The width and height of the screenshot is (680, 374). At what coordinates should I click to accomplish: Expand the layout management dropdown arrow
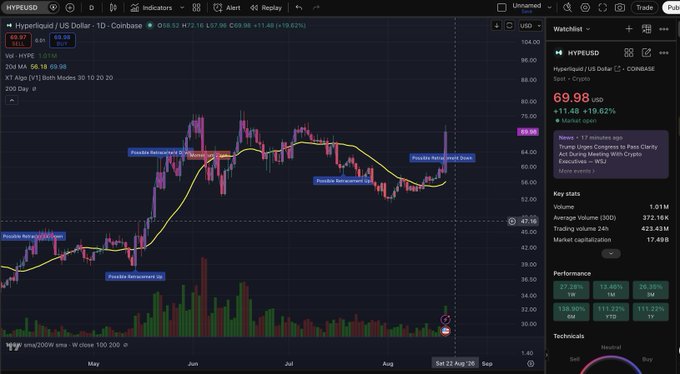tap(549, 7)
